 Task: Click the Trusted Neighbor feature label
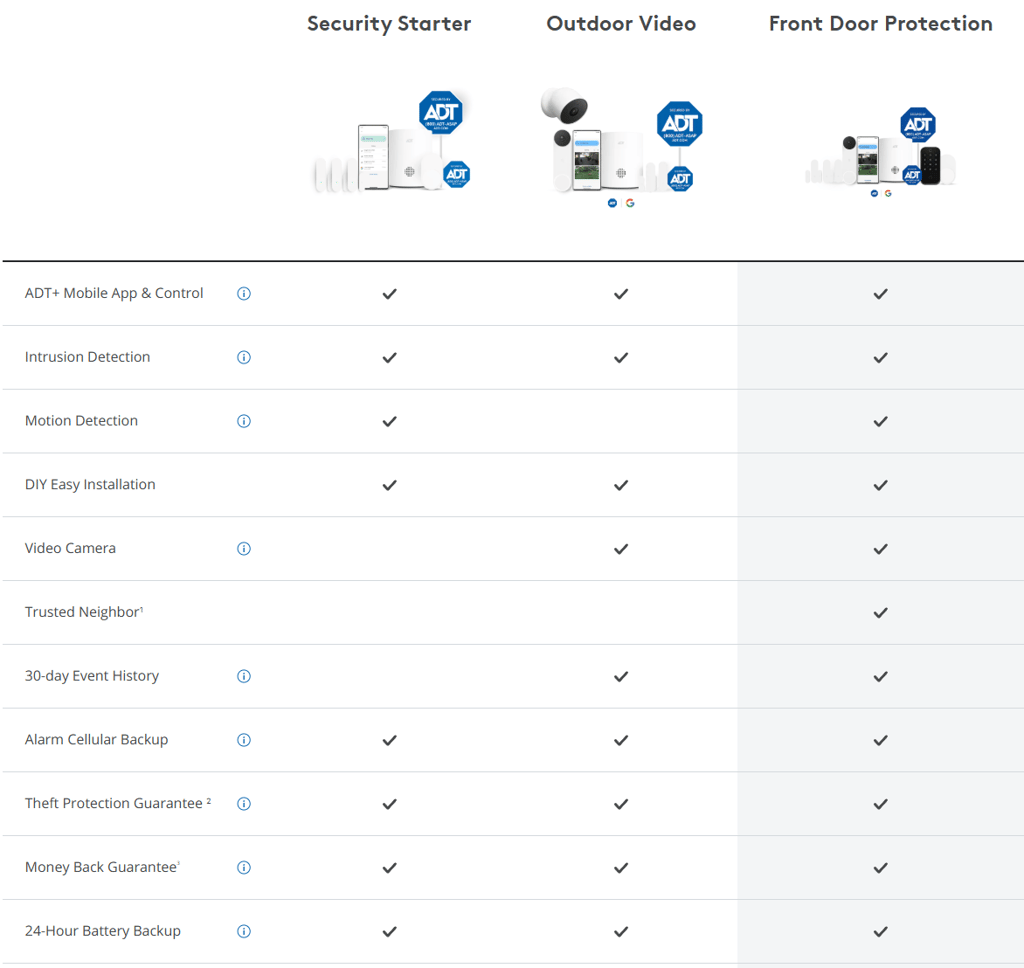[83, 612]
